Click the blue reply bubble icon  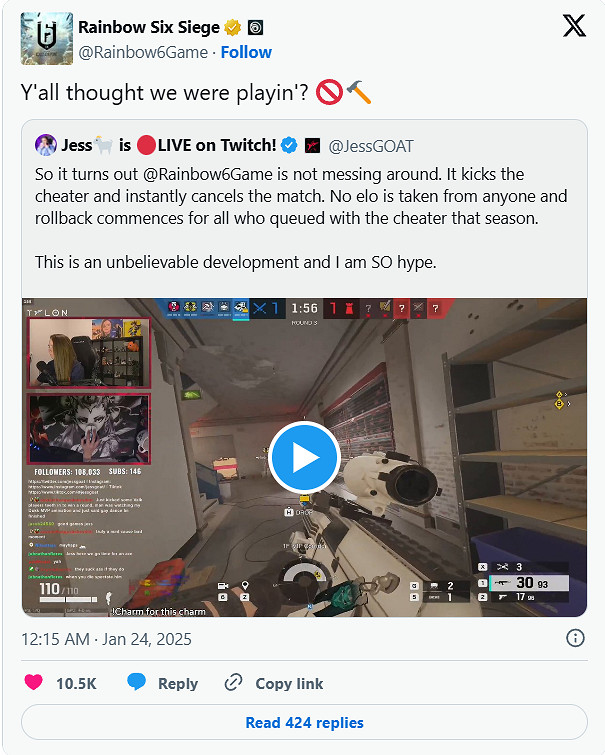(136, 682)
